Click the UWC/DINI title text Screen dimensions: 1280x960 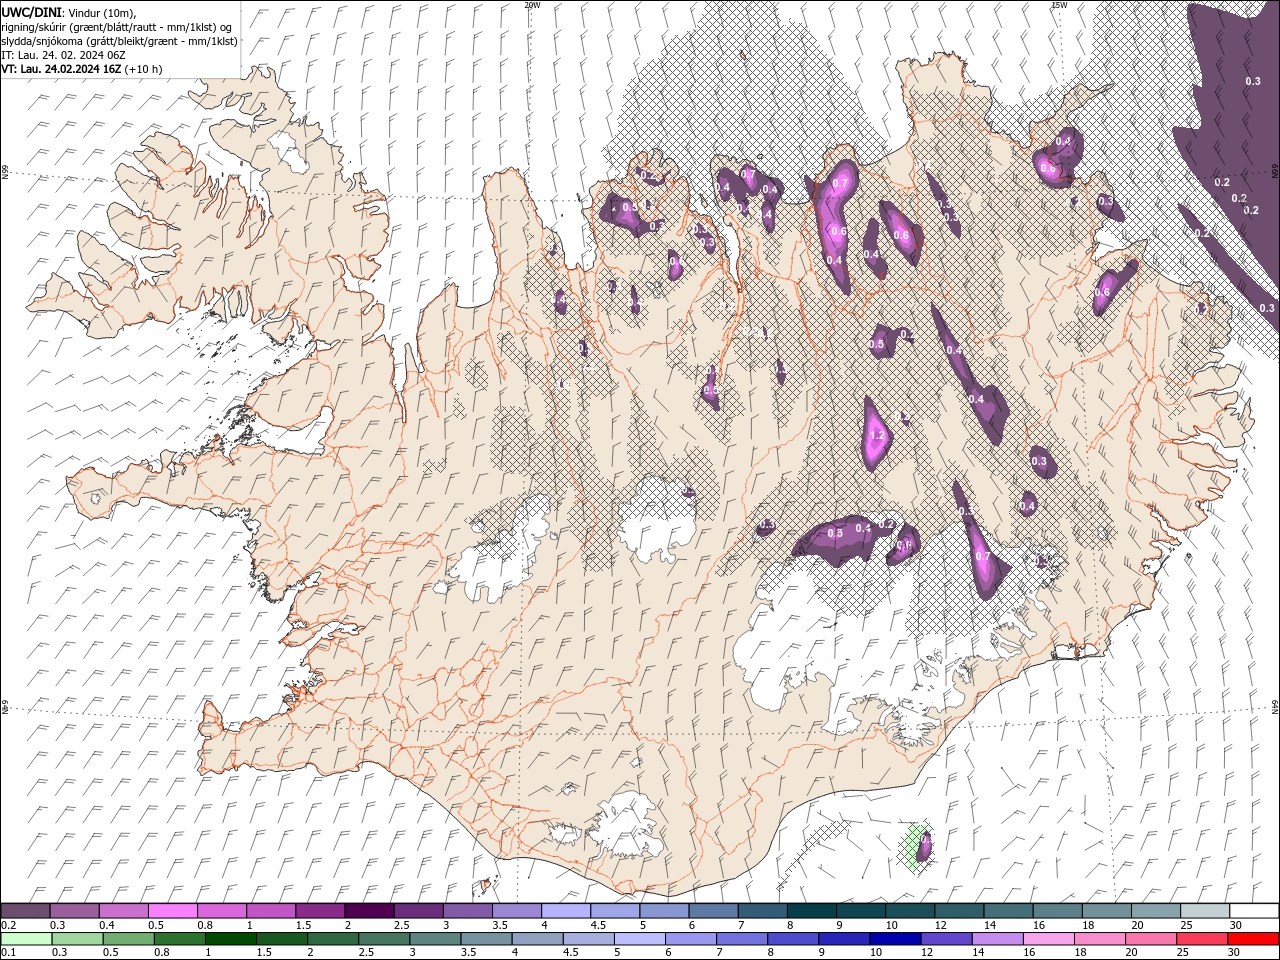pyautogui.click(x=33, y=12)
